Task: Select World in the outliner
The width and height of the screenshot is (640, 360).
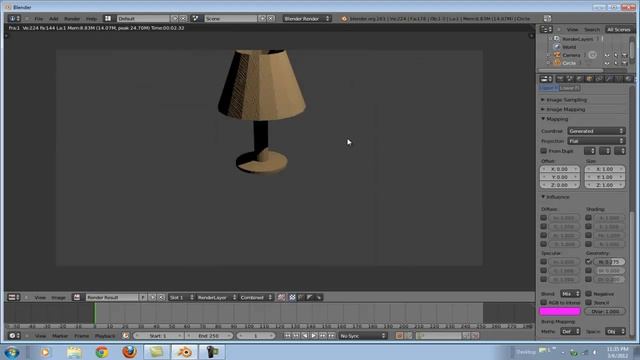Action: [x=569, y=47]
